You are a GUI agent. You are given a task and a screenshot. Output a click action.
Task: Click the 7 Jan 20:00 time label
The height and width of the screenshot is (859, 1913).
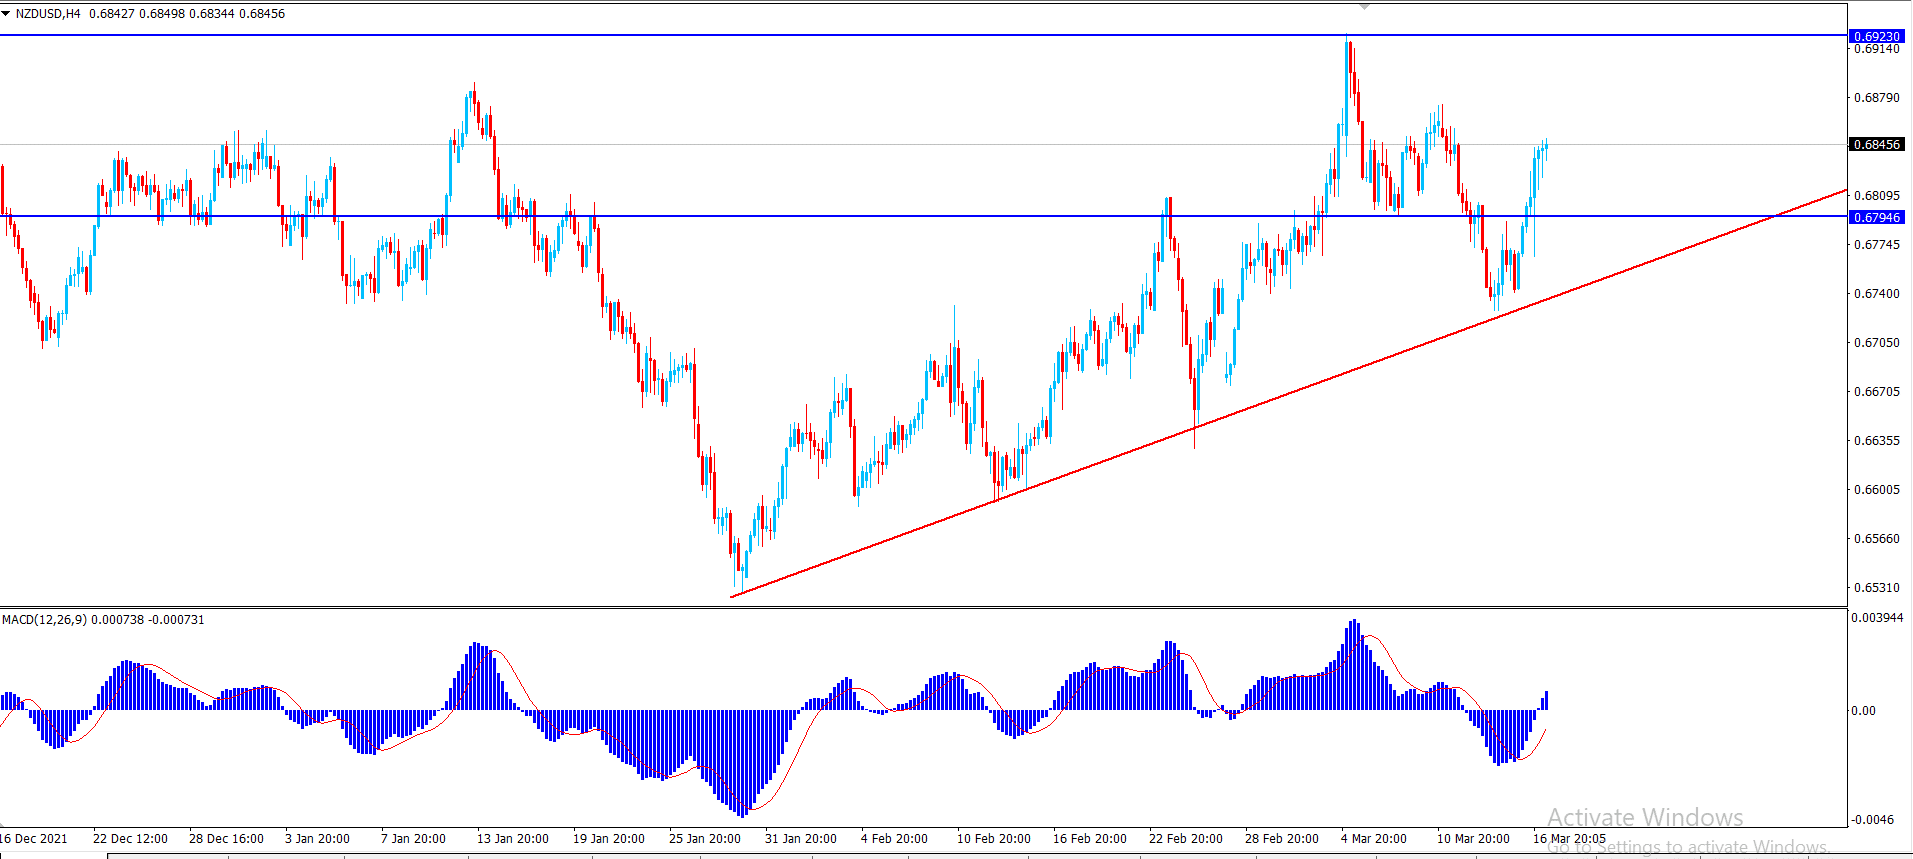(x=413, y=839)
